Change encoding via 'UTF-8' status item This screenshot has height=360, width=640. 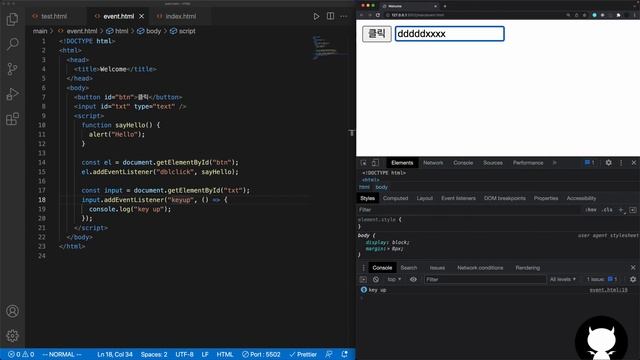184,354
